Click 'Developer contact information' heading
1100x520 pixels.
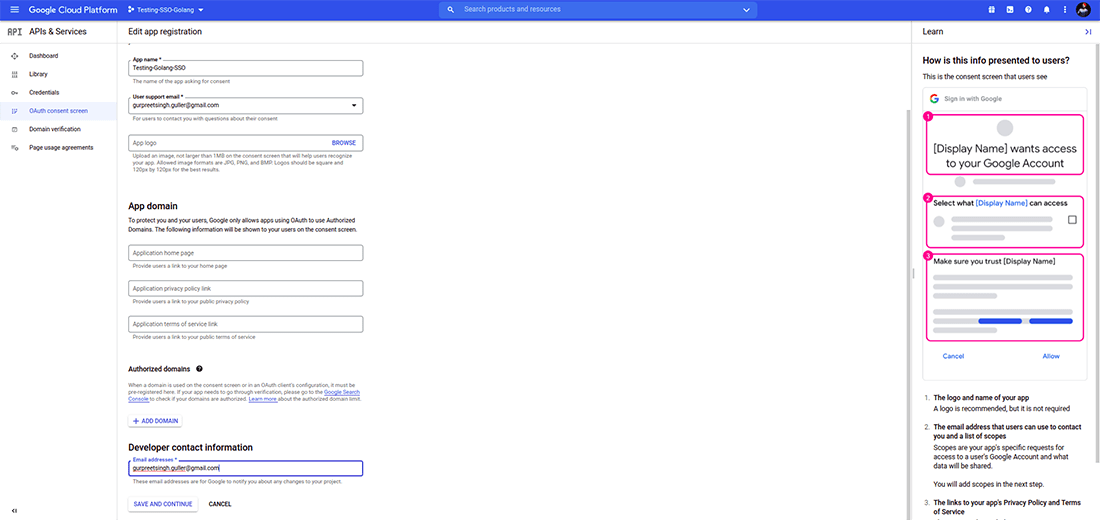click(191, 447)
